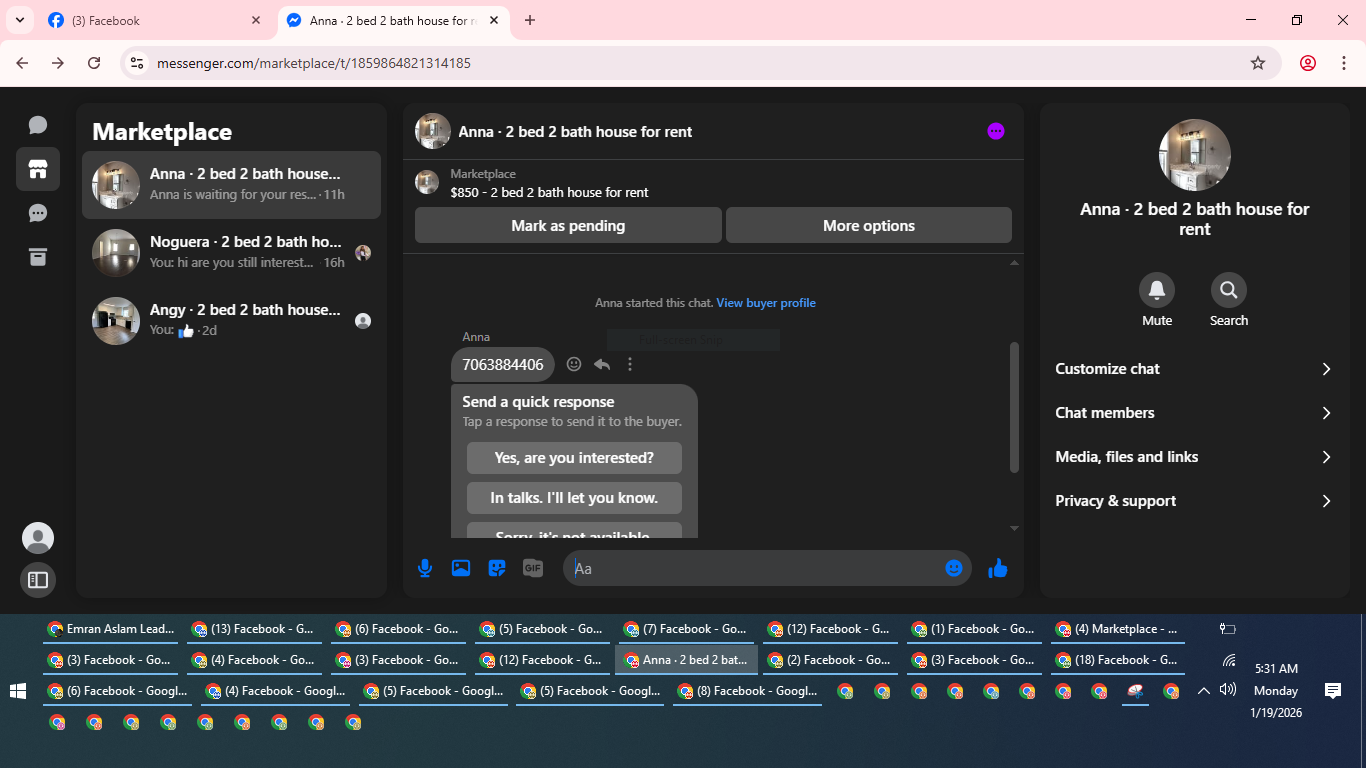1366x768 pixels.
Task: Switch to (13) Facebook taskbar window
Action: (255, 629)
